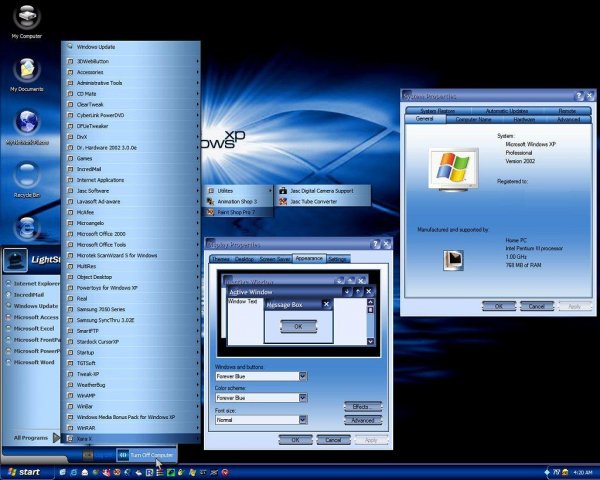Click the Jasc Tube Converter icon

coord(283,201)
